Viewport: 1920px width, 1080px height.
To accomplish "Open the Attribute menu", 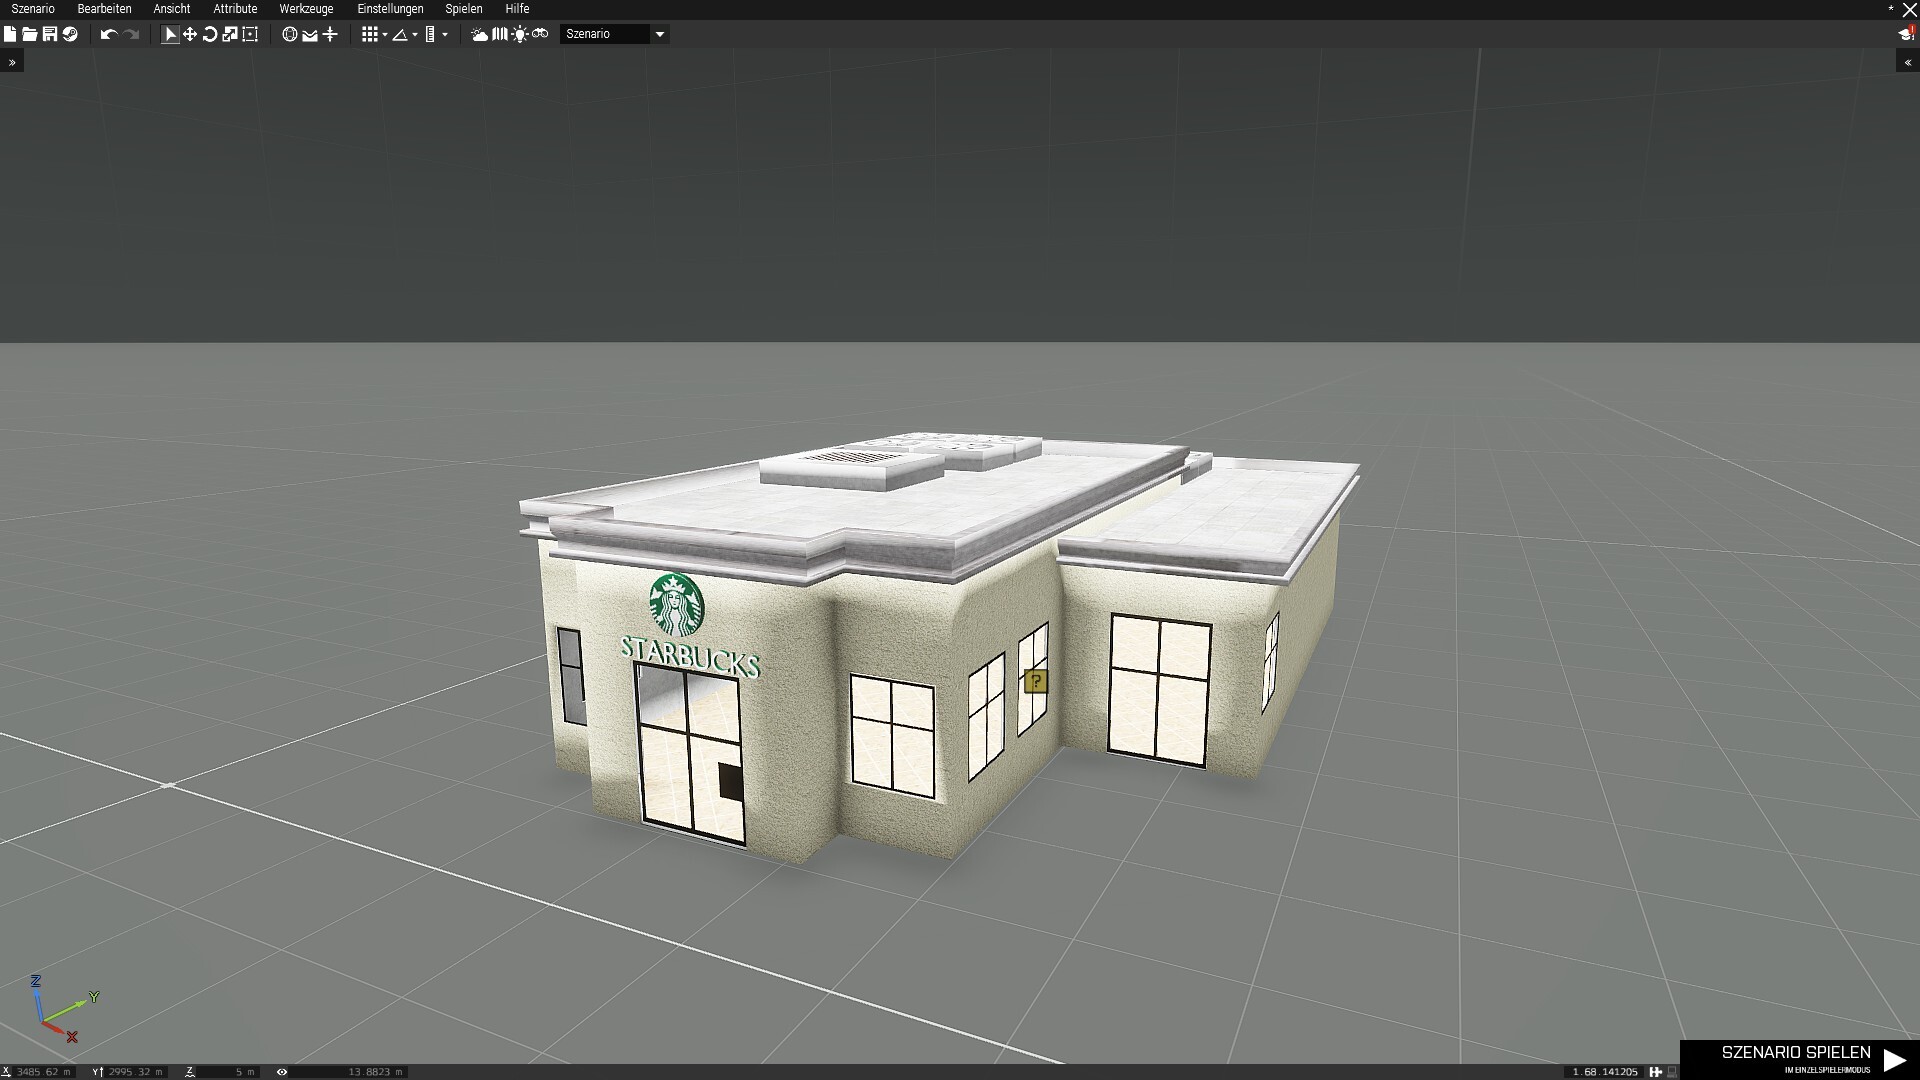I will tap(235, 9).
